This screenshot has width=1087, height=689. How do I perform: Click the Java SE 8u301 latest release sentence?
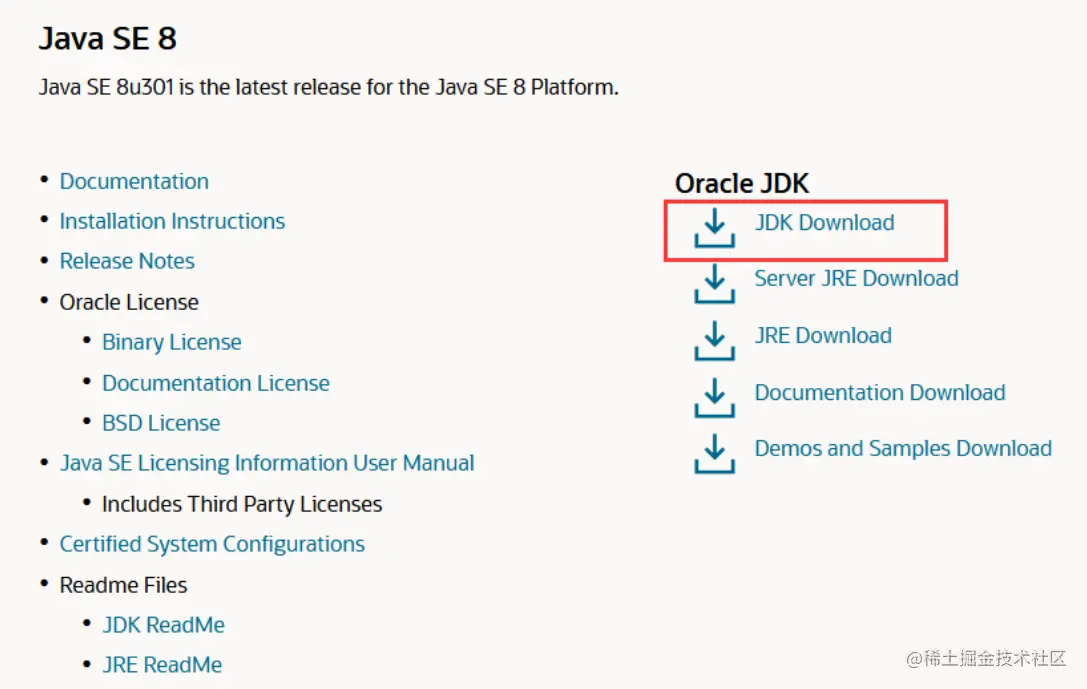coord(329,87)
